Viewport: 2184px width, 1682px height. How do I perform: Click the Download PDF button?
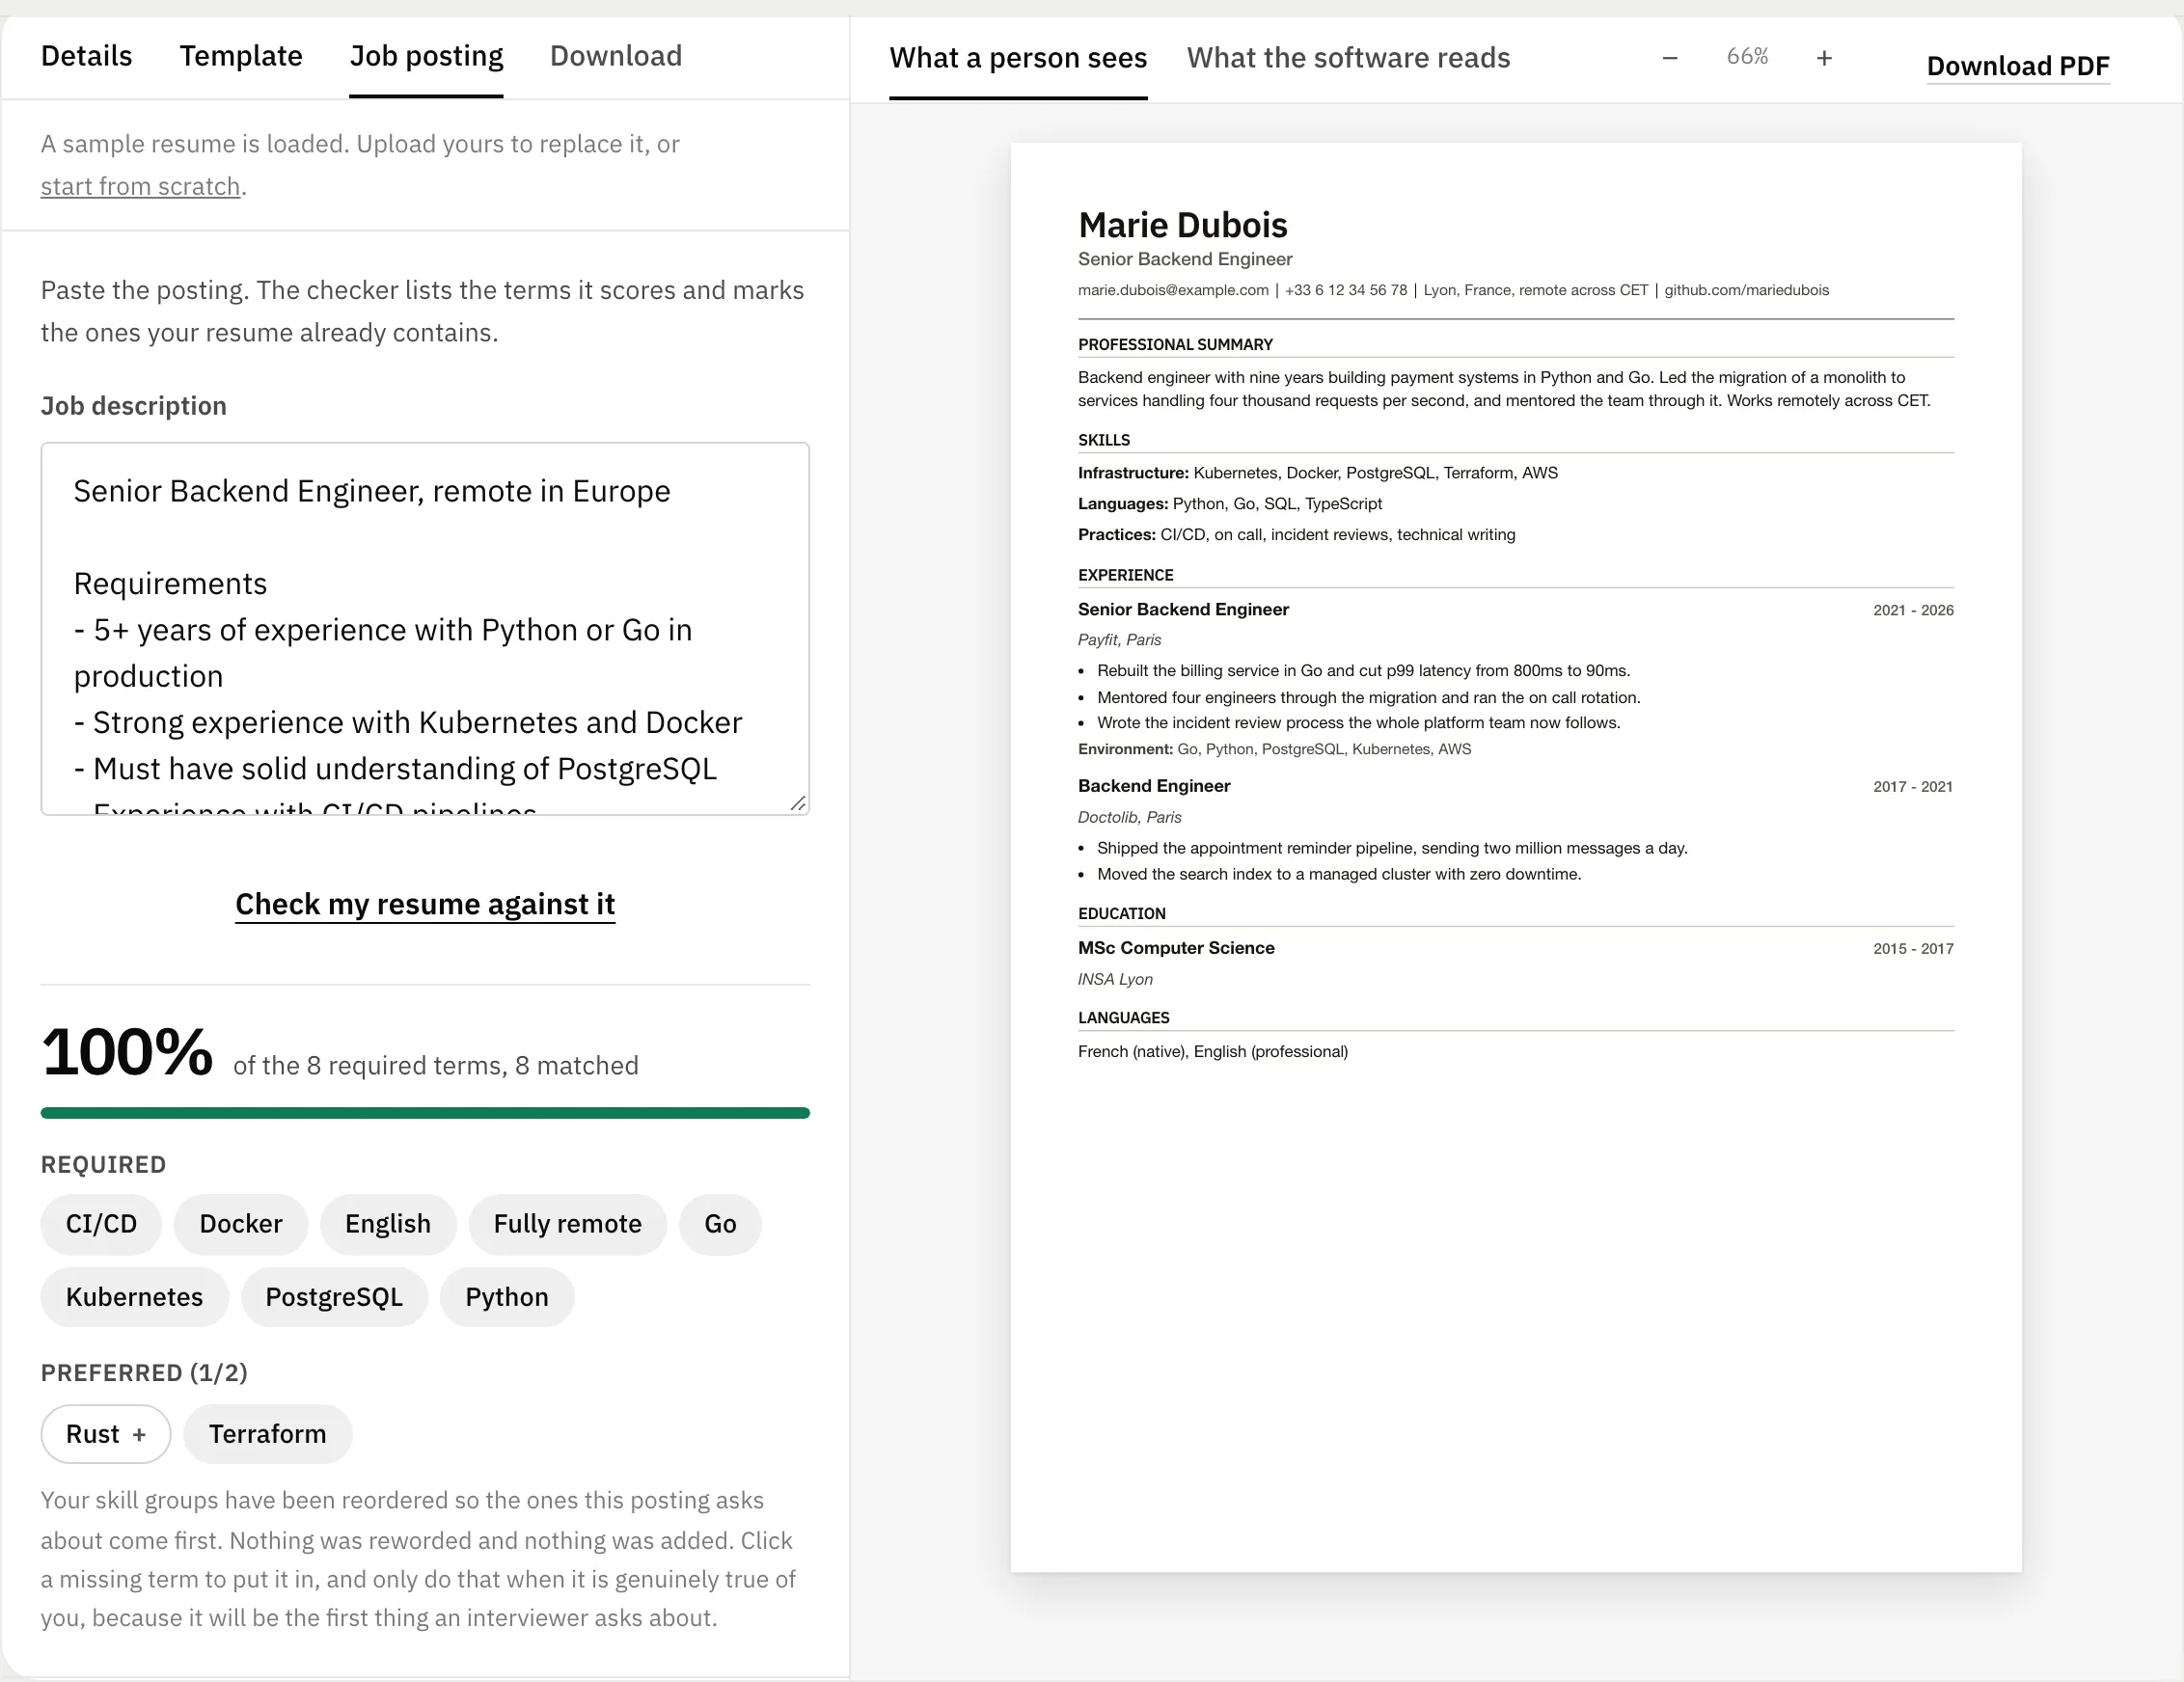2018,66
